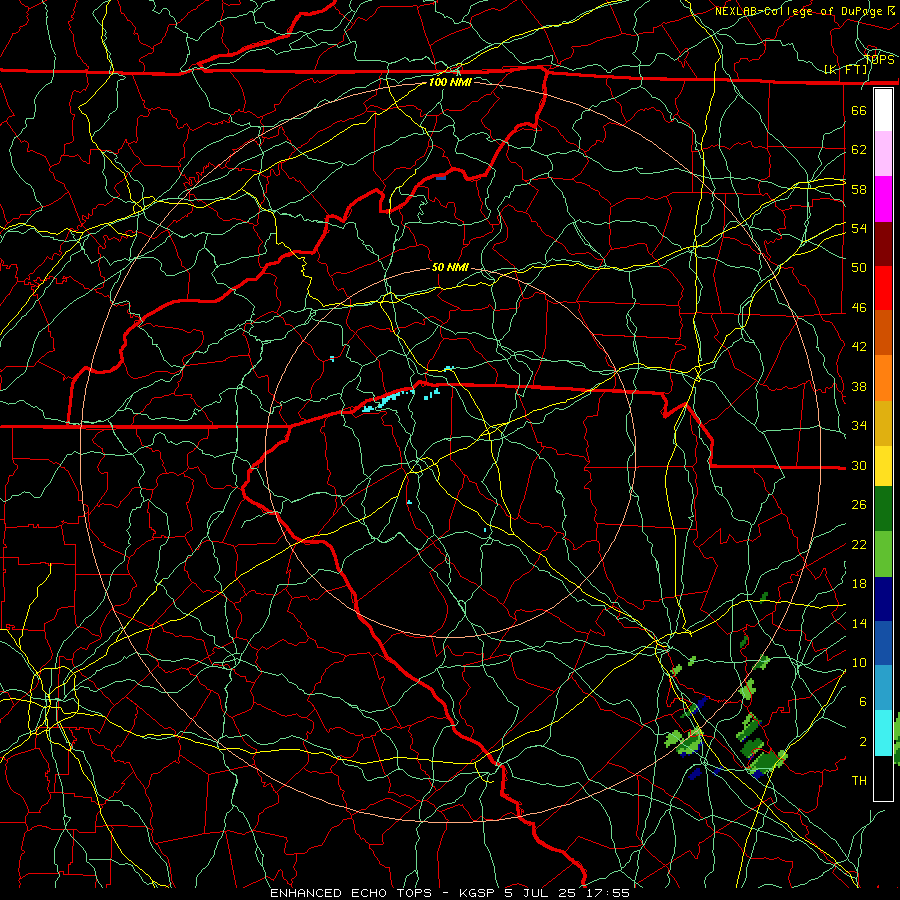Click the magenta color scale swatch
The width and height of the screenshot is (900, 900).
tap(883, 199)
